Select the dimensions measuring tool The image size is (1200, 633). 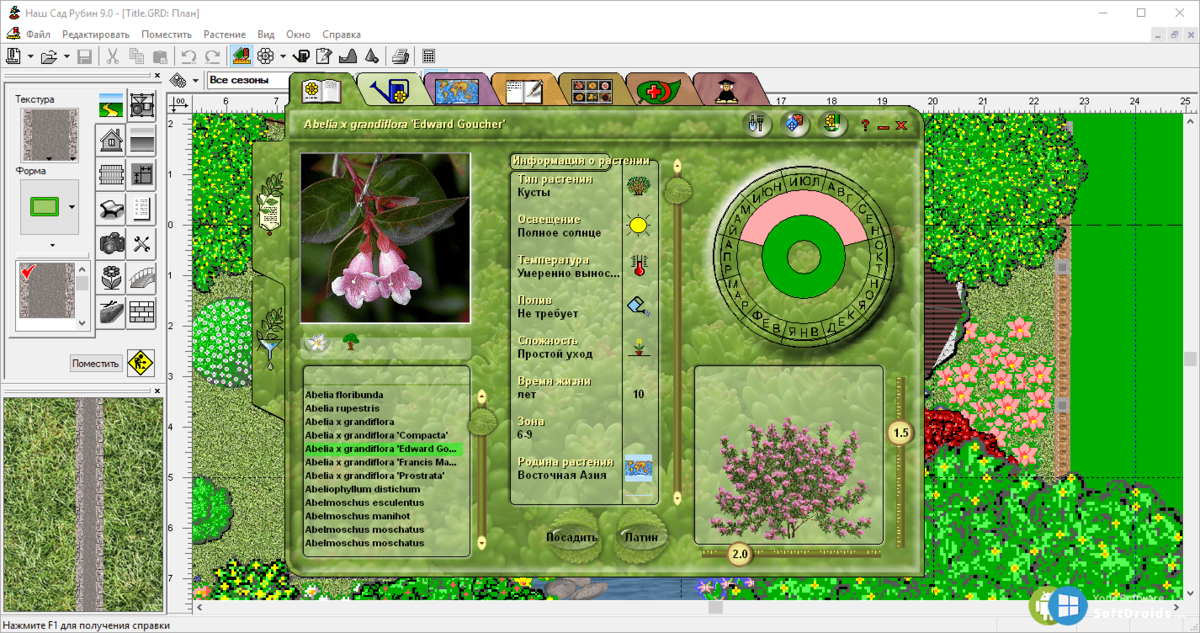(142, 174)
